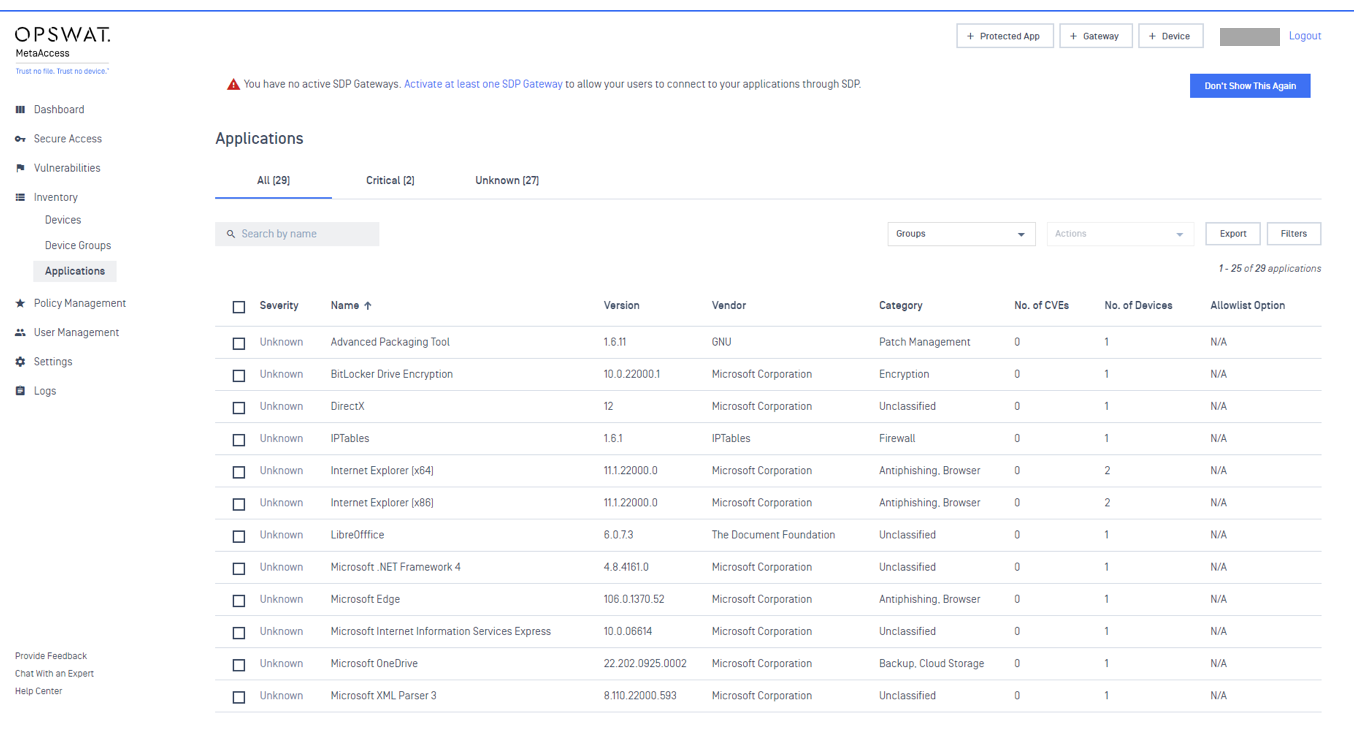Viewport: 1354px width, 732px height.
Task: Check the Microsoft OneDrive row checkbox
Action: [x=239, y=665]
